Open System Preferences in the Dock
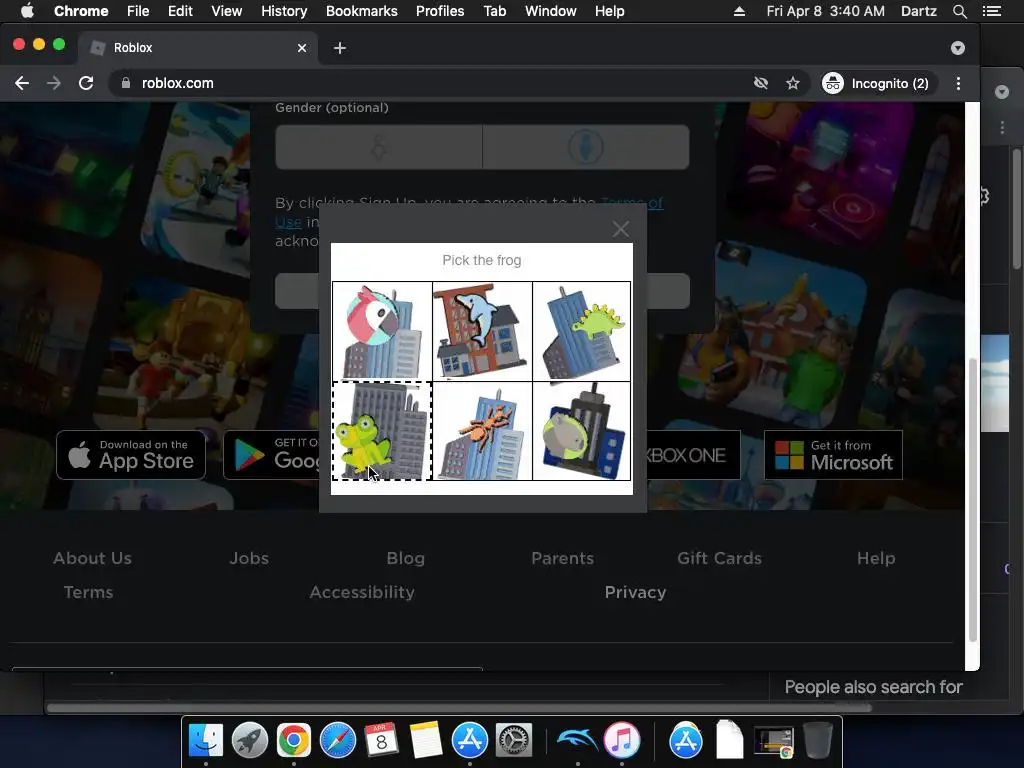 [x=514, y=741]
